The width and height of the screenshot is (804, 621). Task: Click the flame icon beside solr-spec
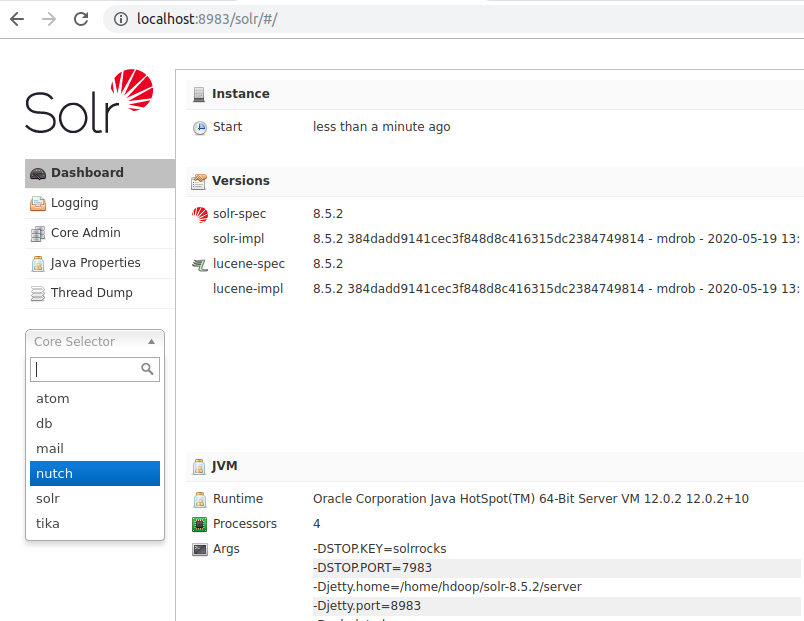tap(200, 214)
